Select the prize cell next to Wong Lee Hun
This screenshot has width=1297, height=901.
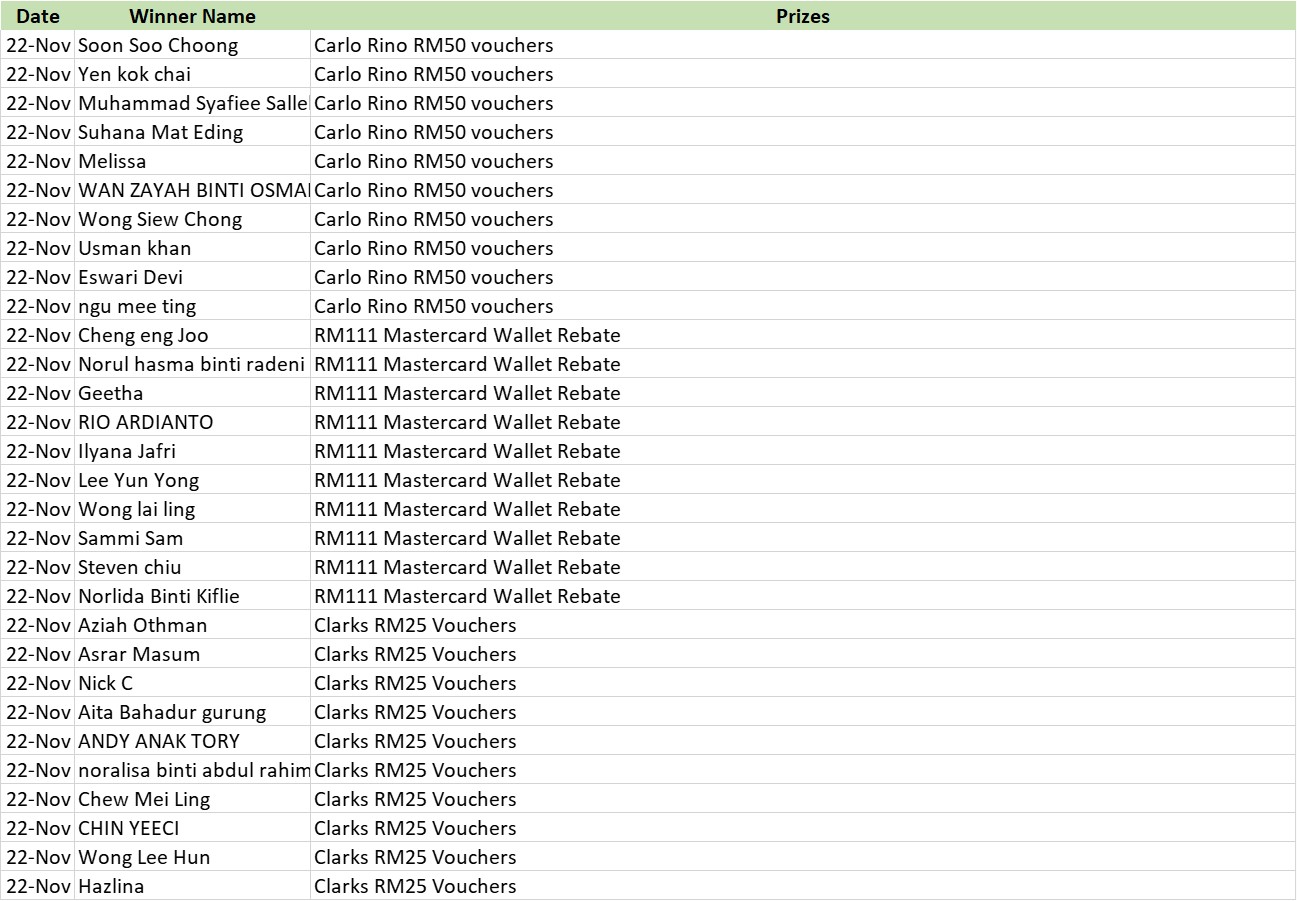(x=415, y=857)
